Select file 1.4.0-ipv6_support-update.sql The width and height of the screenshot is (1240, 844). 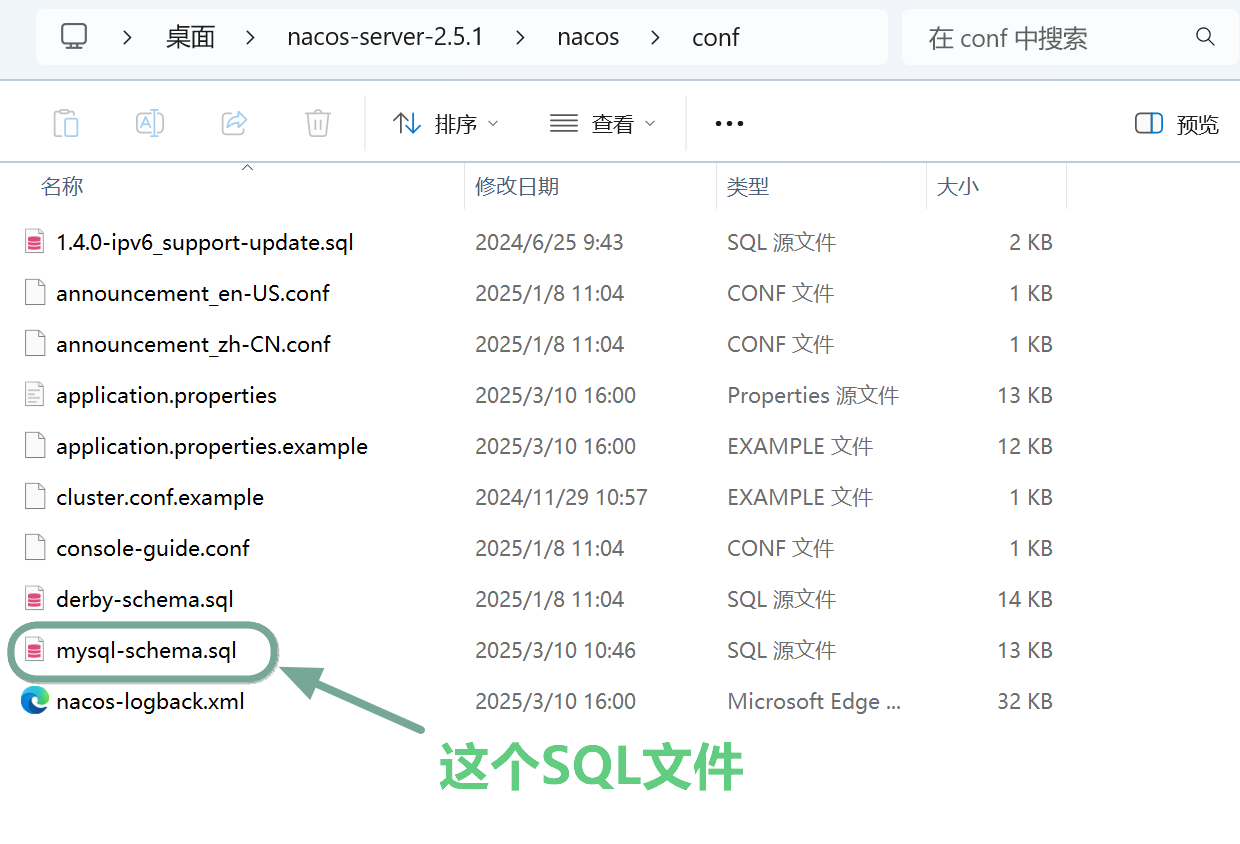coord(204,242)
